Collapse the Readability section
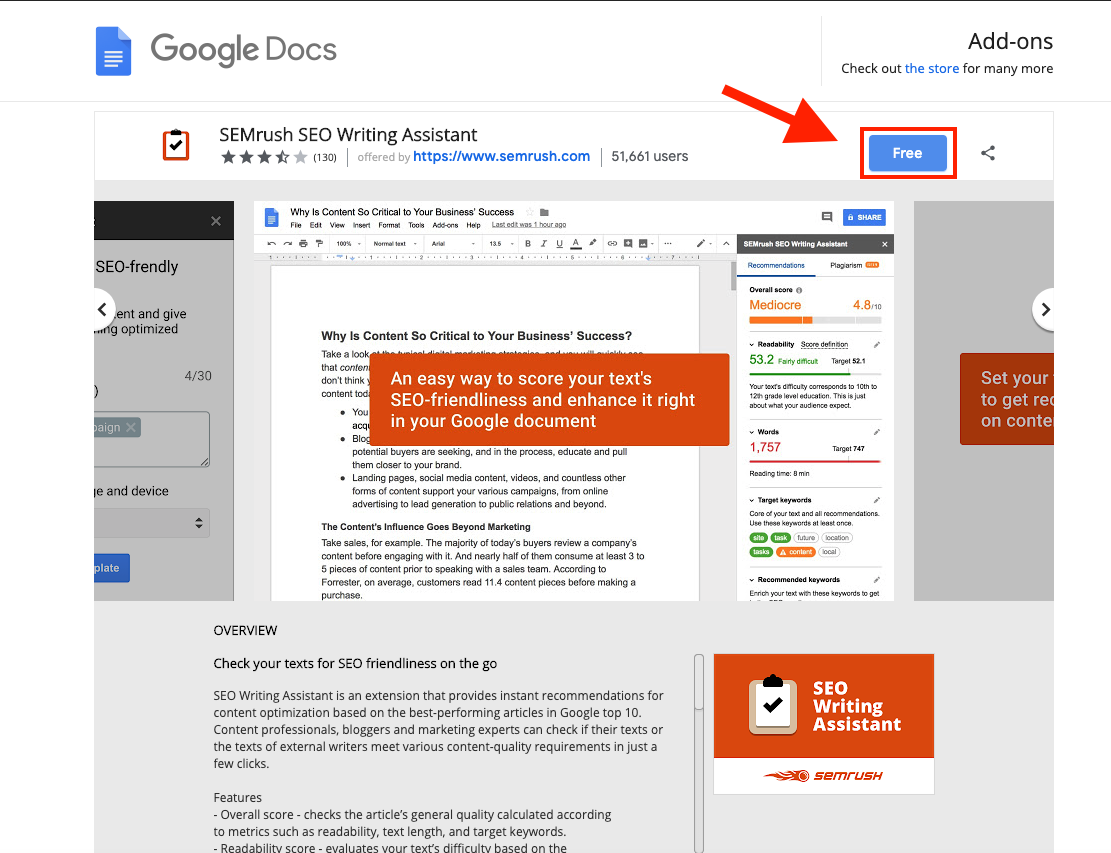1111x853 pixels. [x=752, y=345]
